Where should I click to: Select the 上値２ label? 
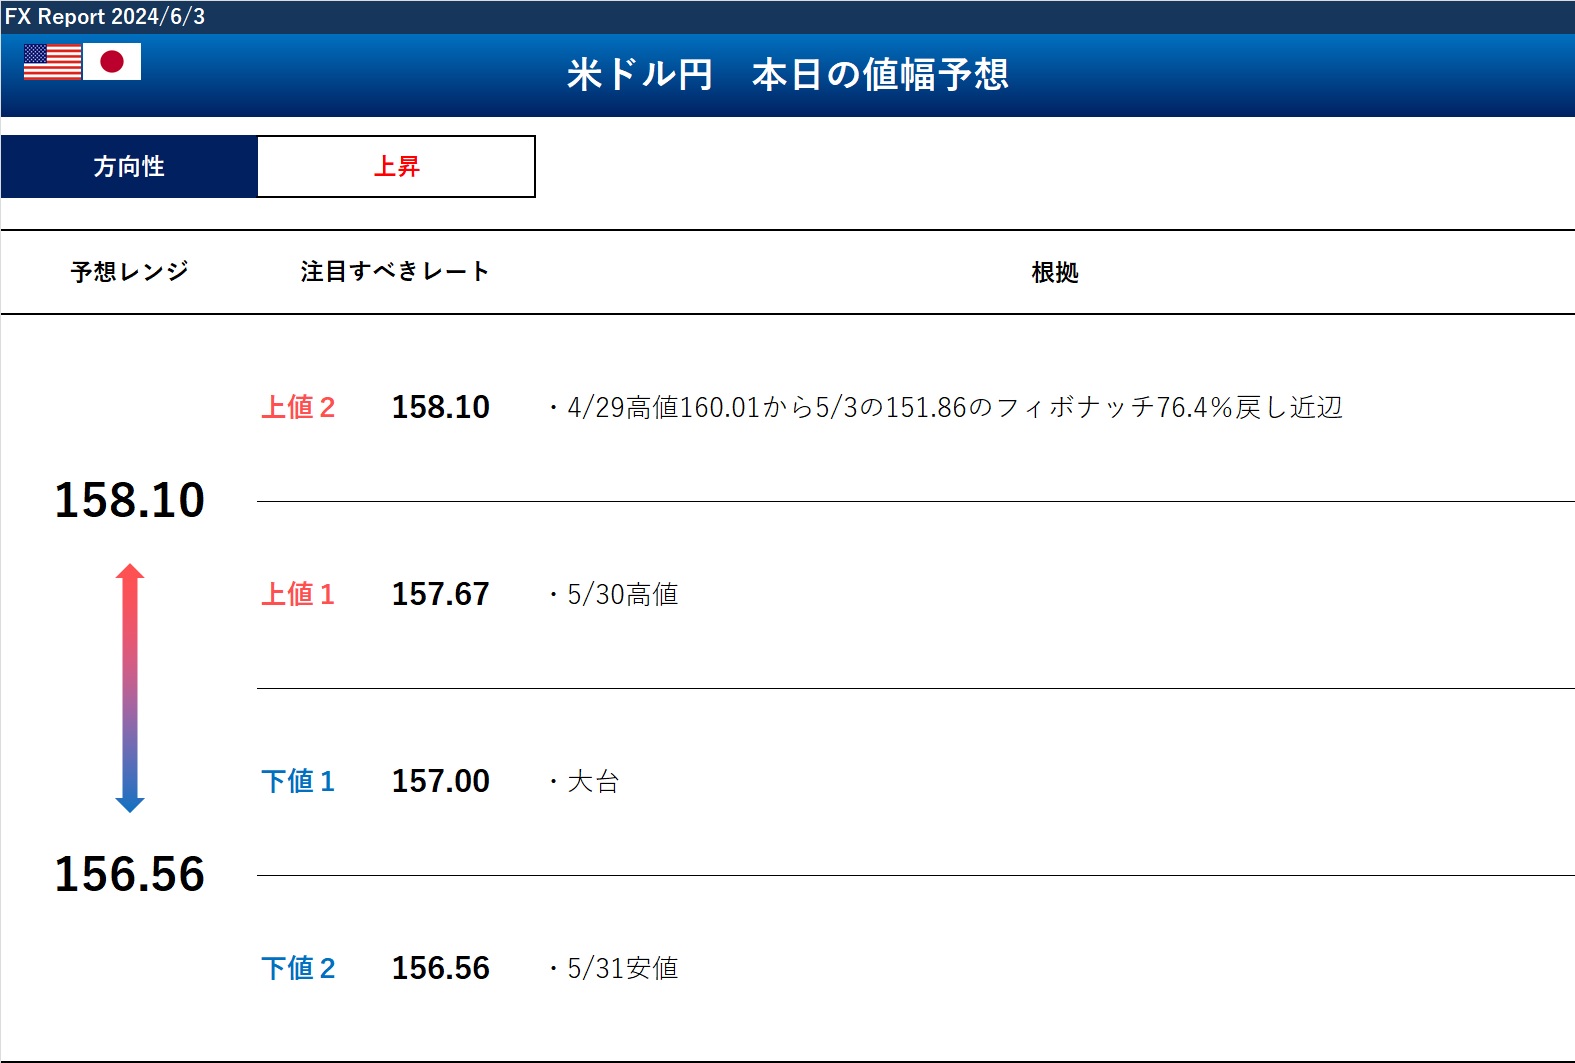(x=298, y=408)
